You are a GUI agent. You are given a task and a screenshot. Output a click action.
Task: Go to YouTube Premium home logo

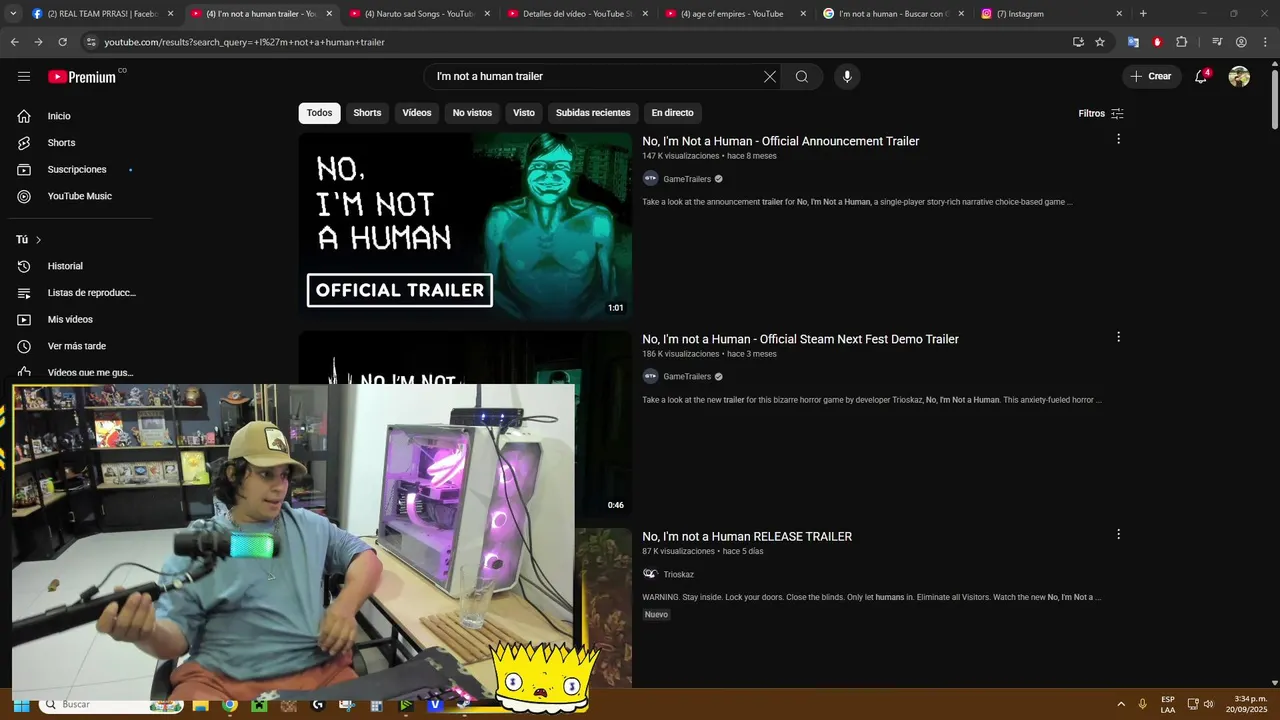pyautogui.click(x=82, y=77)
